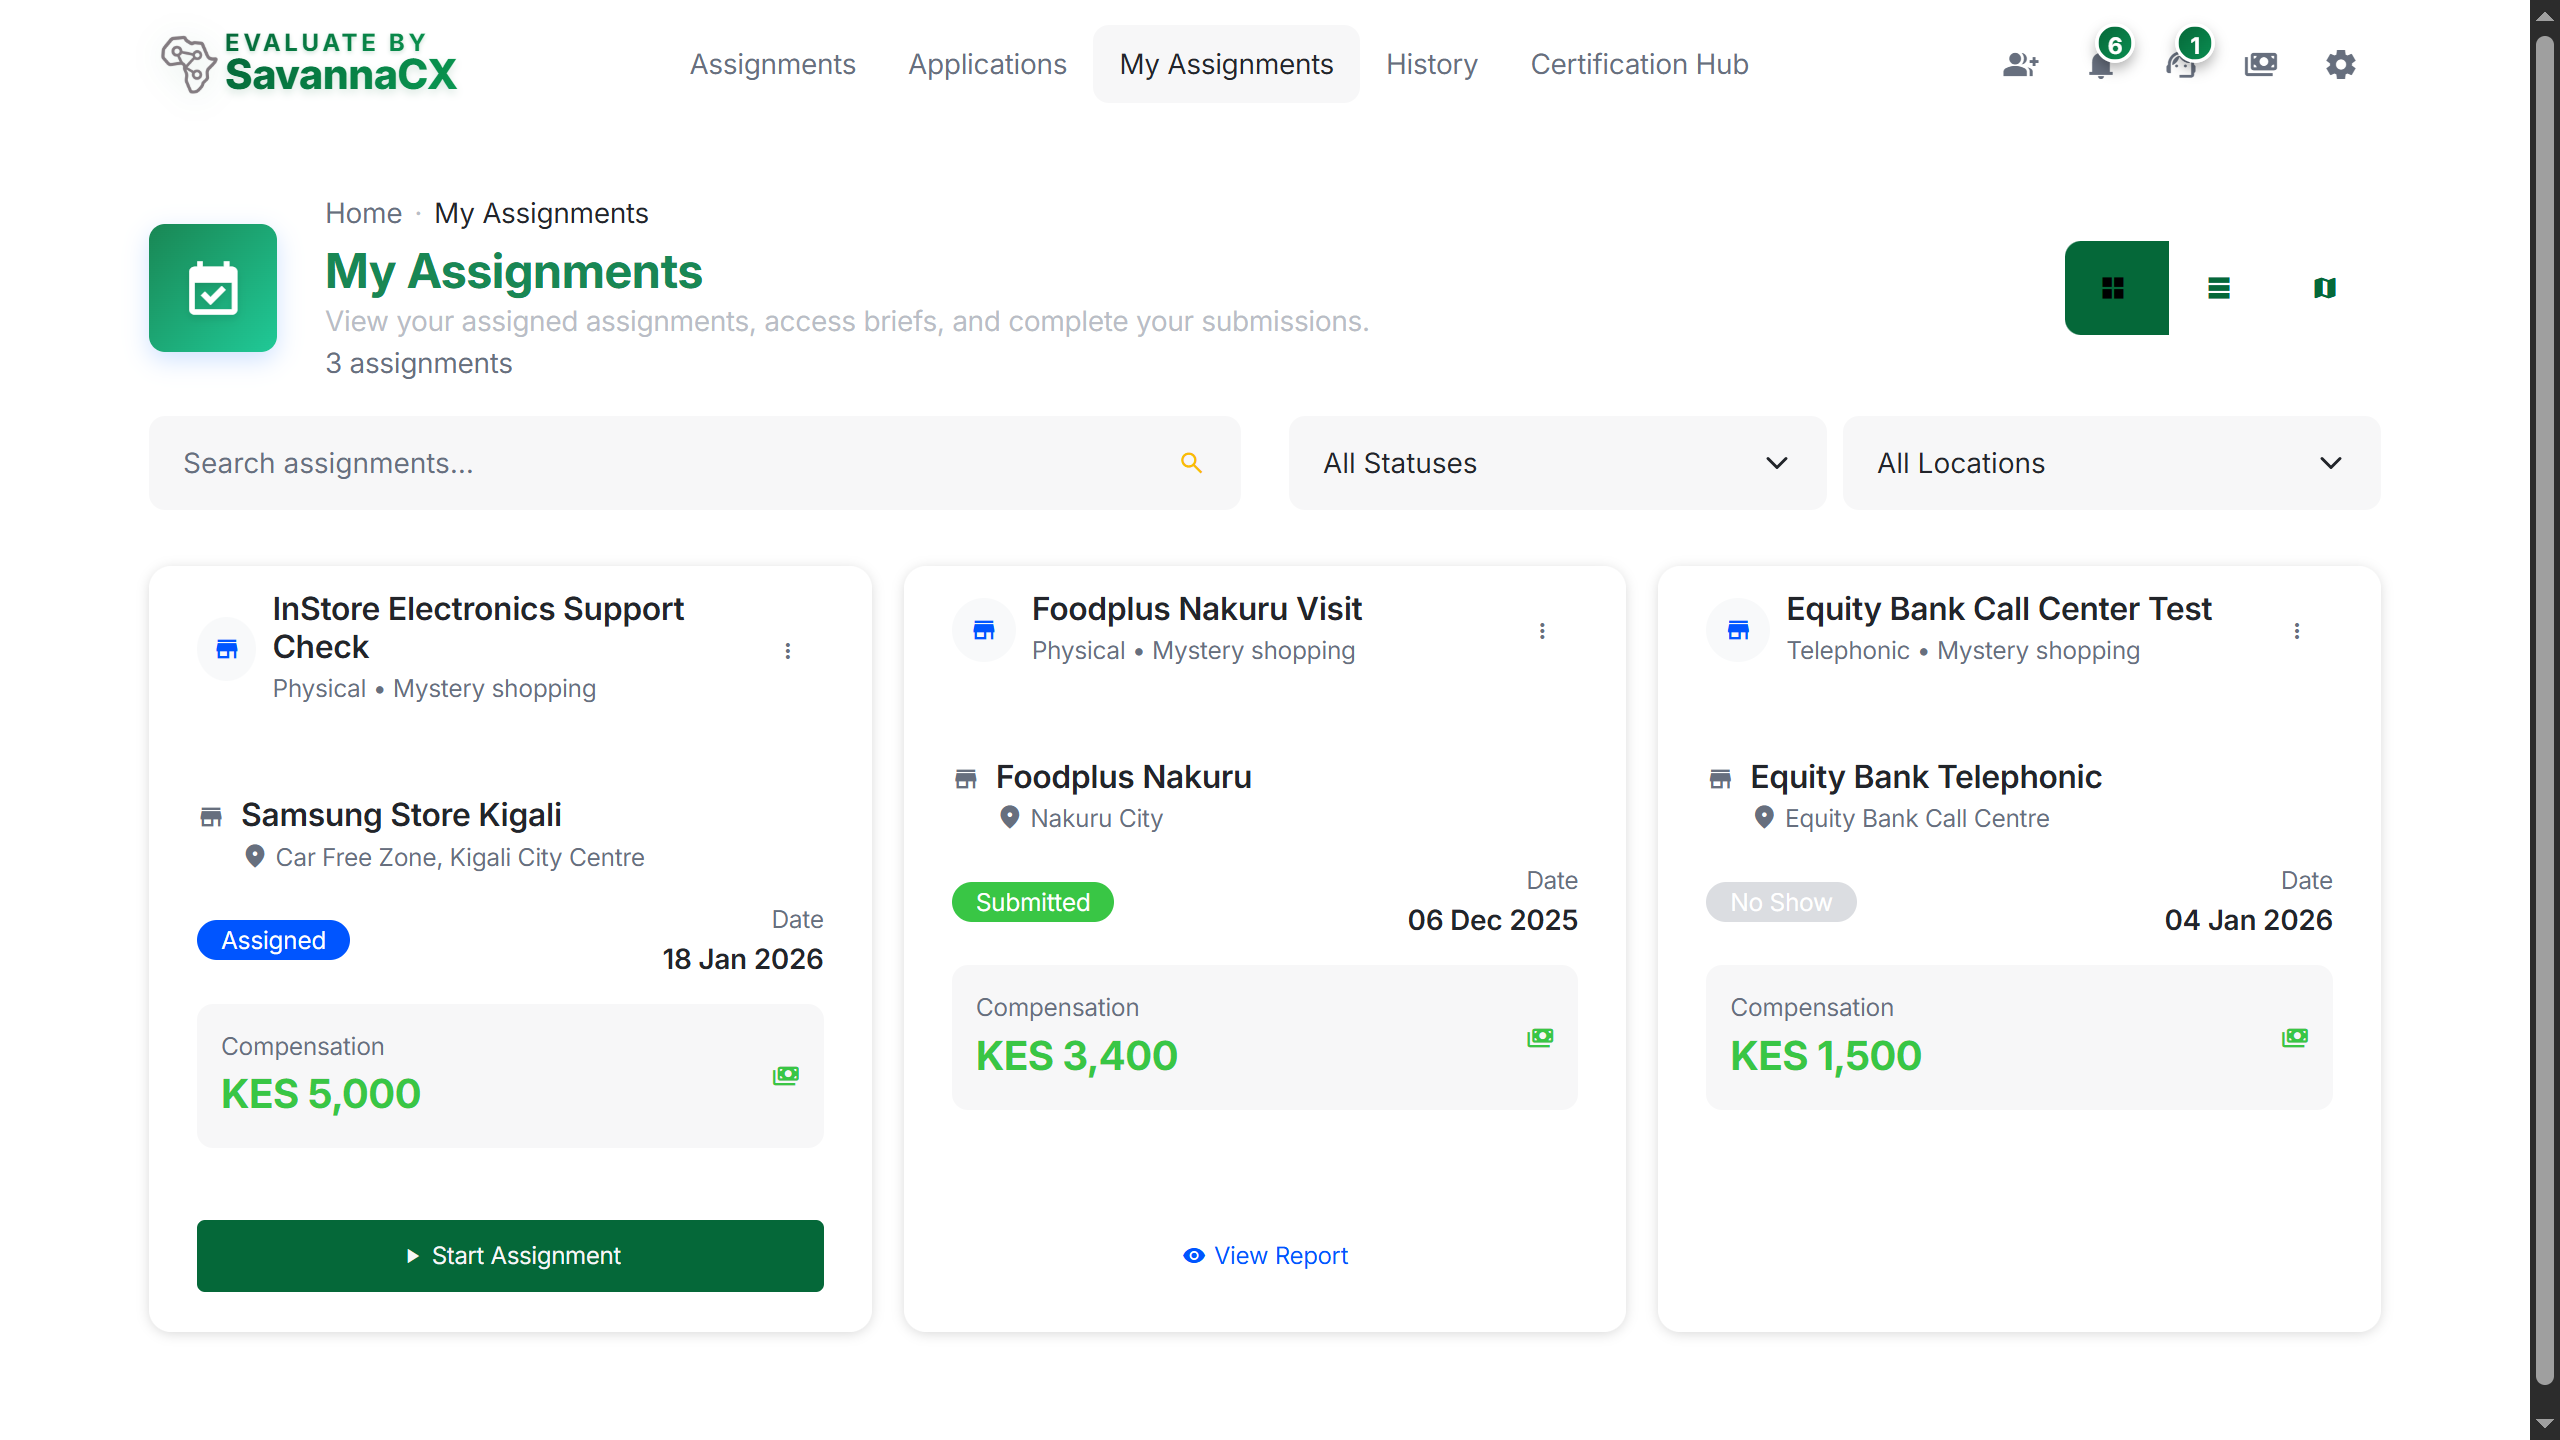Click the money icon in Equity Bank compensation box
Image resolution: width=2560 pixels, height=1440 pixels.
[x=2296, y=1037]
